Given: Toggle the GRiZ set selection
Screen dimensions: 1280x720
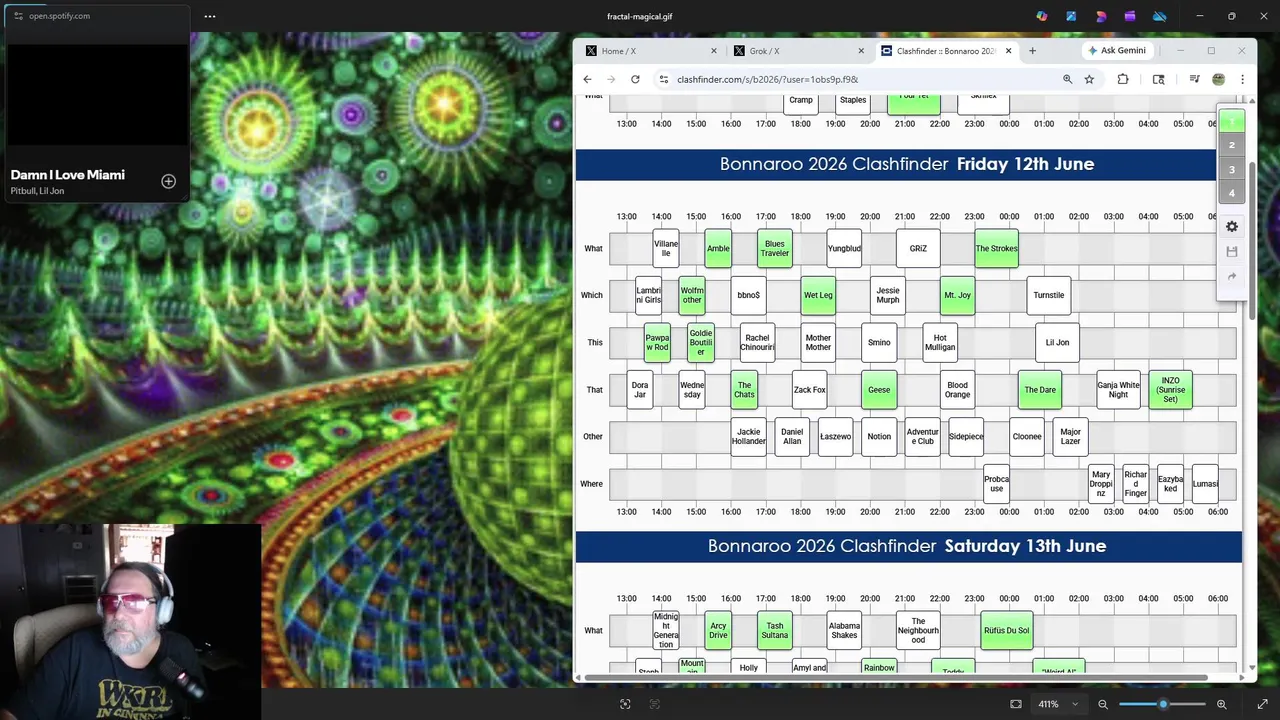Looking at the screenshot, I should pos(918,248).
